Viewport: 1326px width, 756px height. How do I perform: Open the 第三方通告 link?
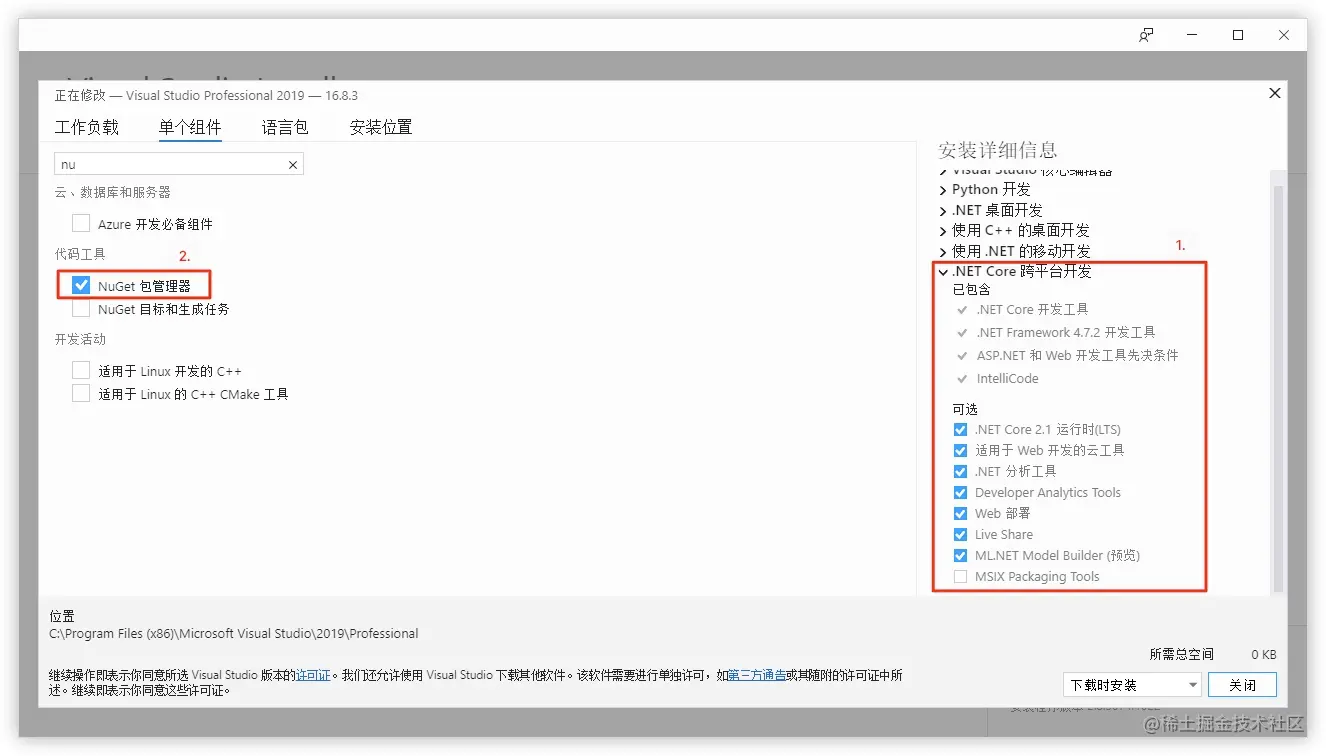[757, 675]
